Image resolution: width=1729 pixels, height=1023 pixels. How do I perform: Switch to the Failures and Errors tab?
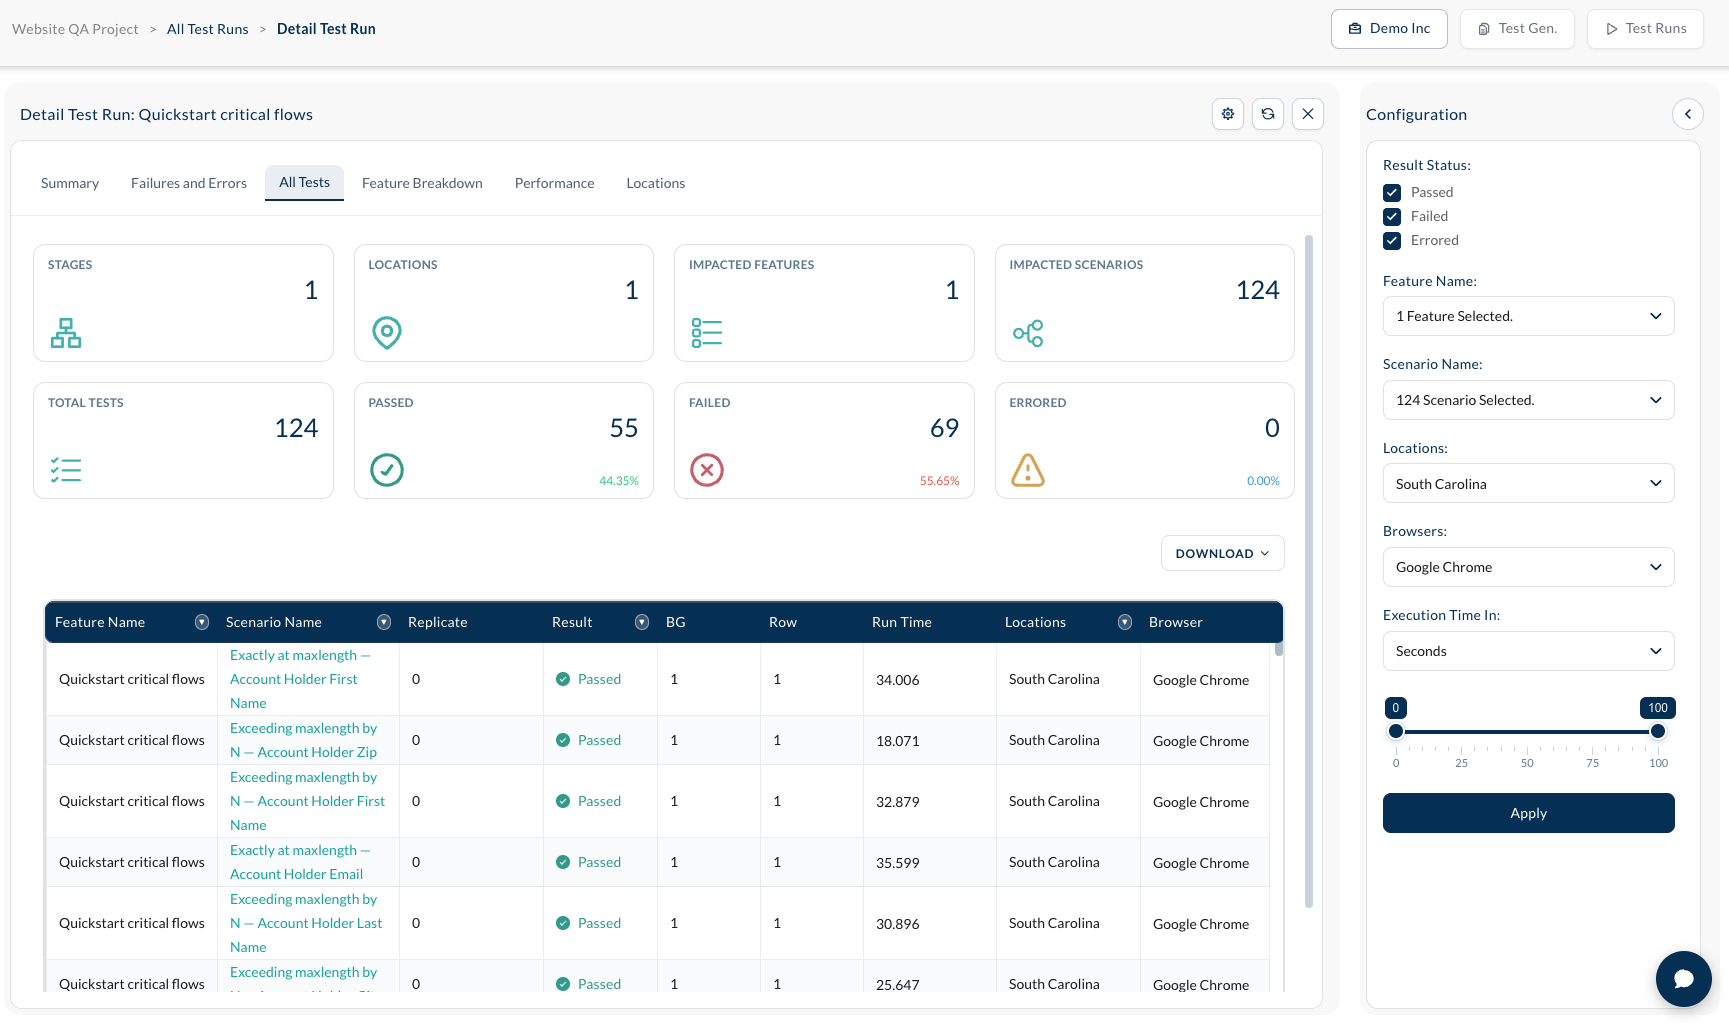click(189, 183)
